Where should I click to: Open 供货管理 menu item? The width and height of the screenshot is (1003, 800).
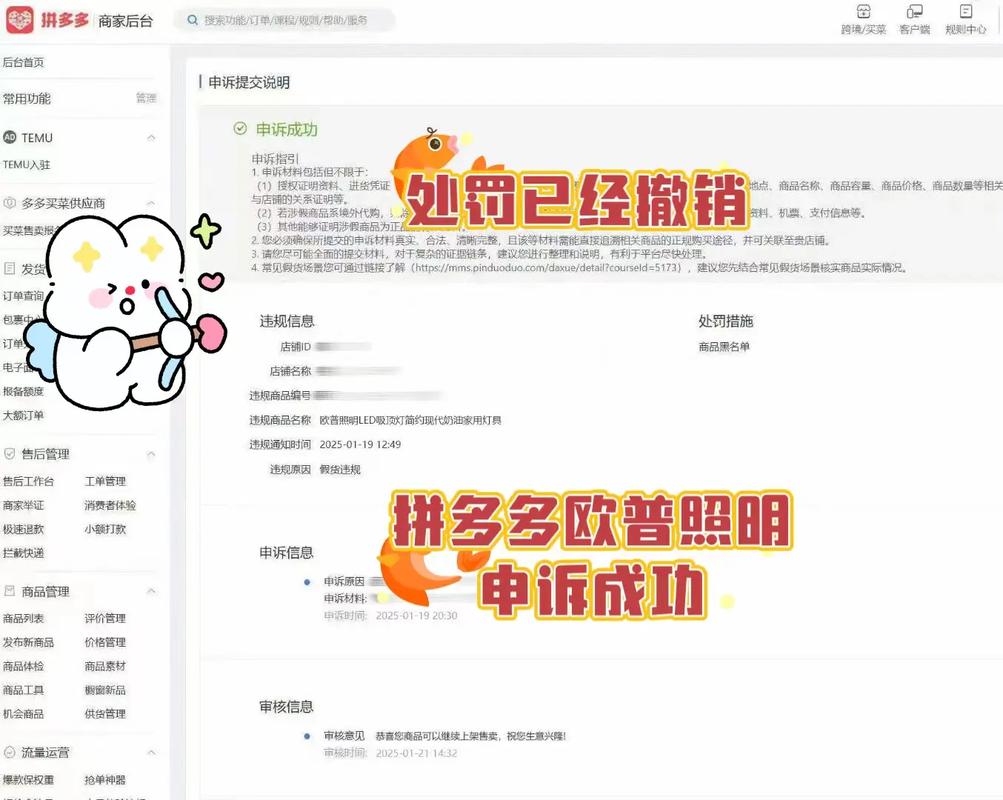105,714
